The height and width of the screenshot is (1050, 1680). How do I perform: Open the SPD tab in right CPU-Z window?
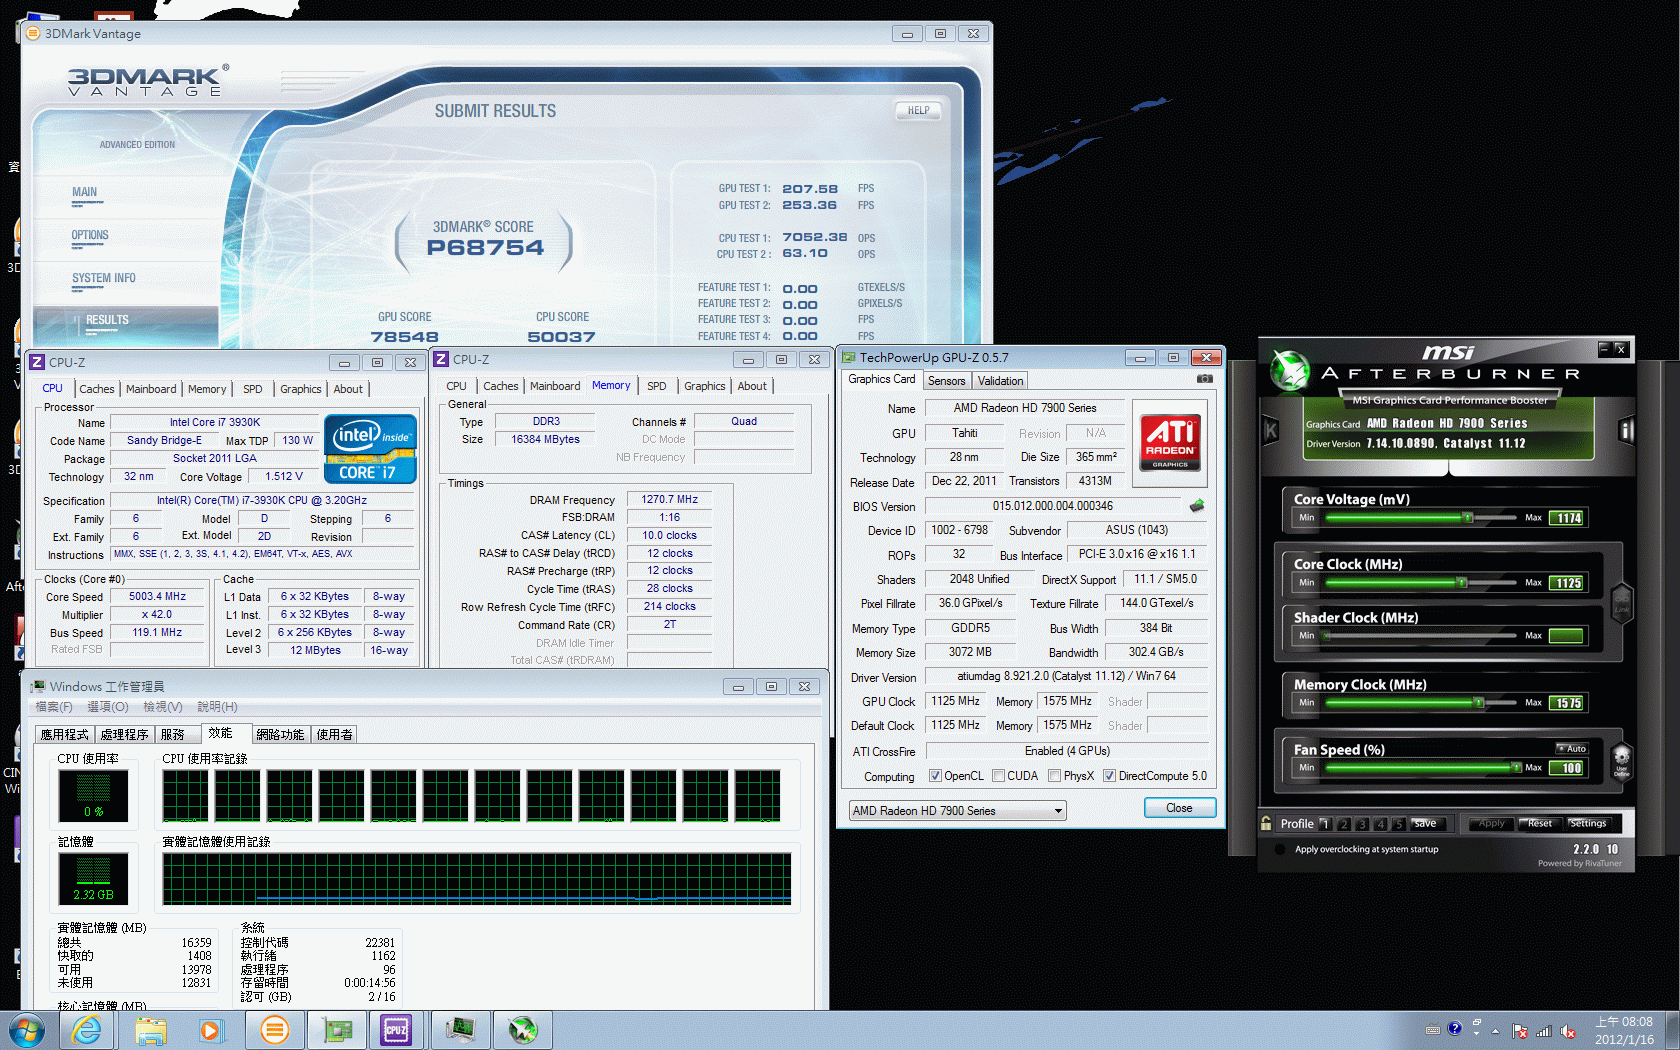656,386
